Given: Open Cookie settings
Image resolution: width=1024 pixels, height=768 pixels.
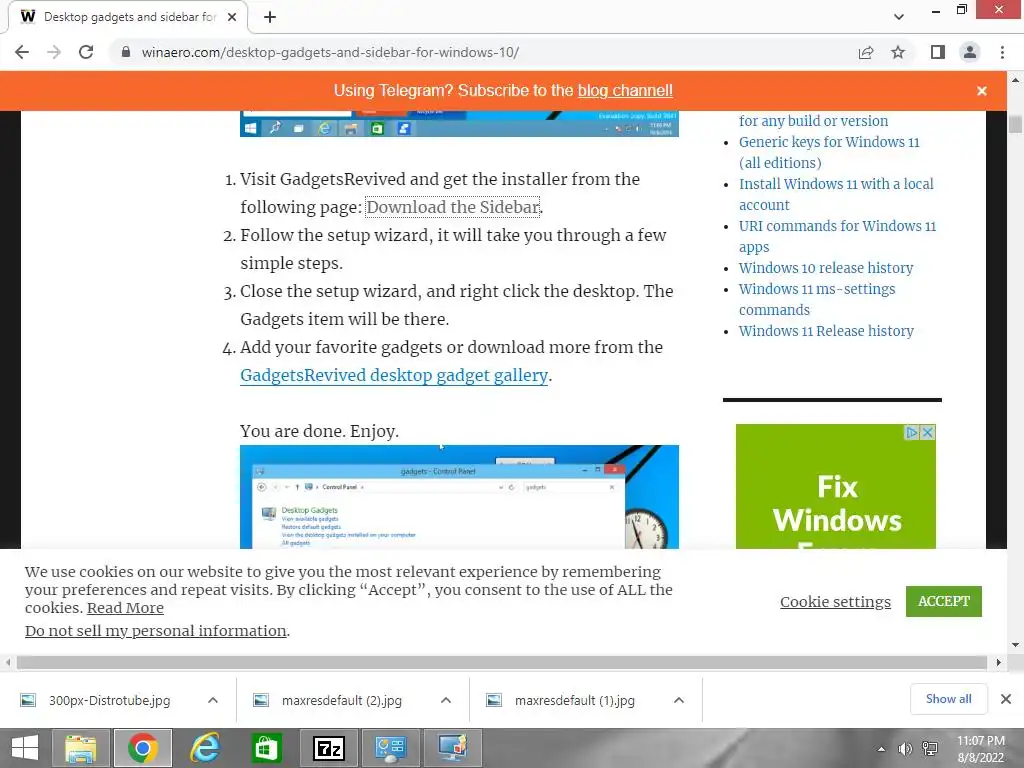Looking at the screenshot, I should pos(835,601).
